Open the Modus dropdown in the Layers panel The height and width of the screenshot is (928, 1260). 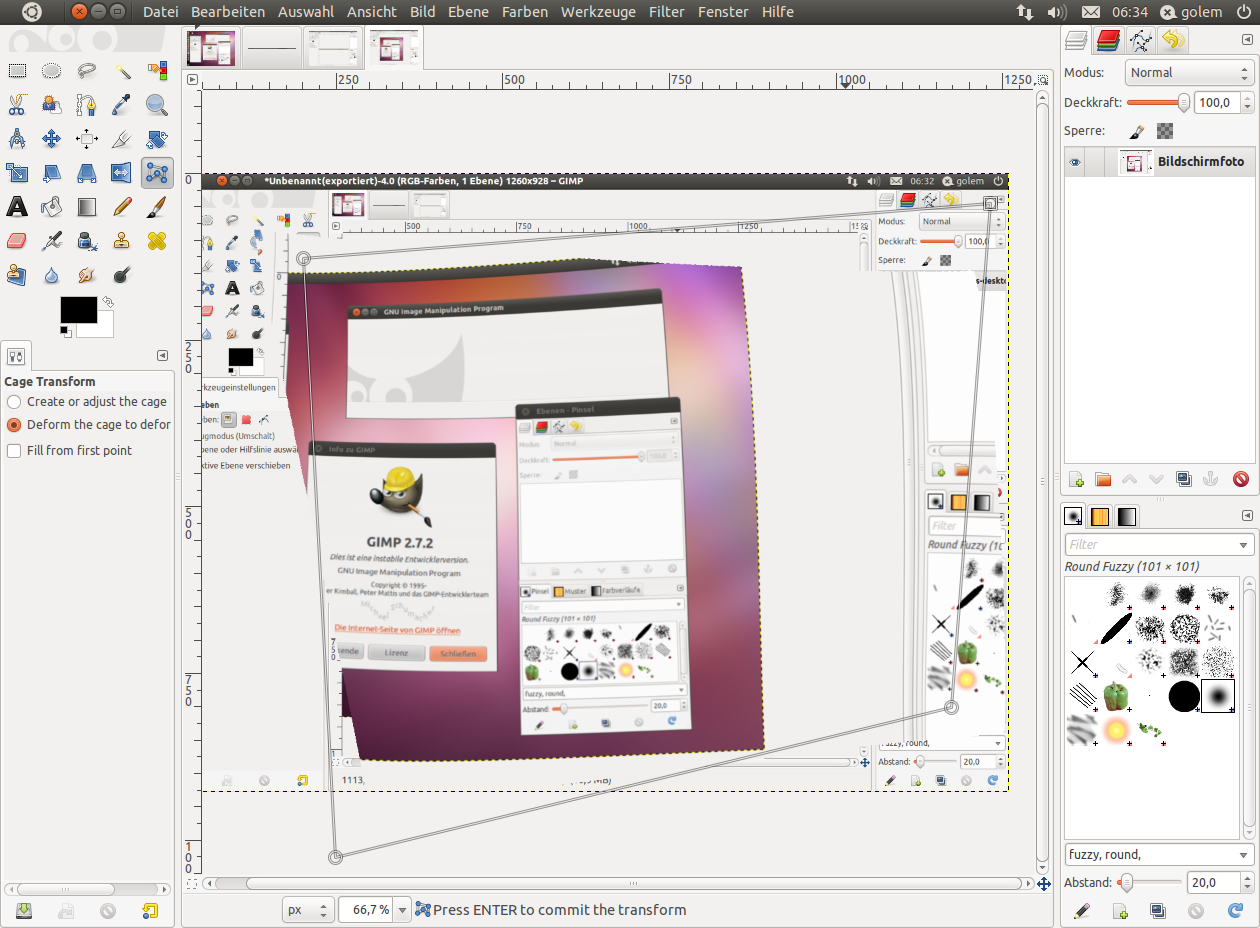pyautogui.click(x=1190, y=72)
